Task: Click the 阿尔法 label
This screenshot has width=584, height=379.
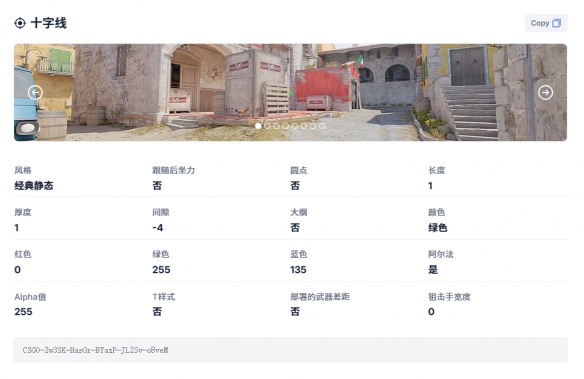Action: [441, 254]
